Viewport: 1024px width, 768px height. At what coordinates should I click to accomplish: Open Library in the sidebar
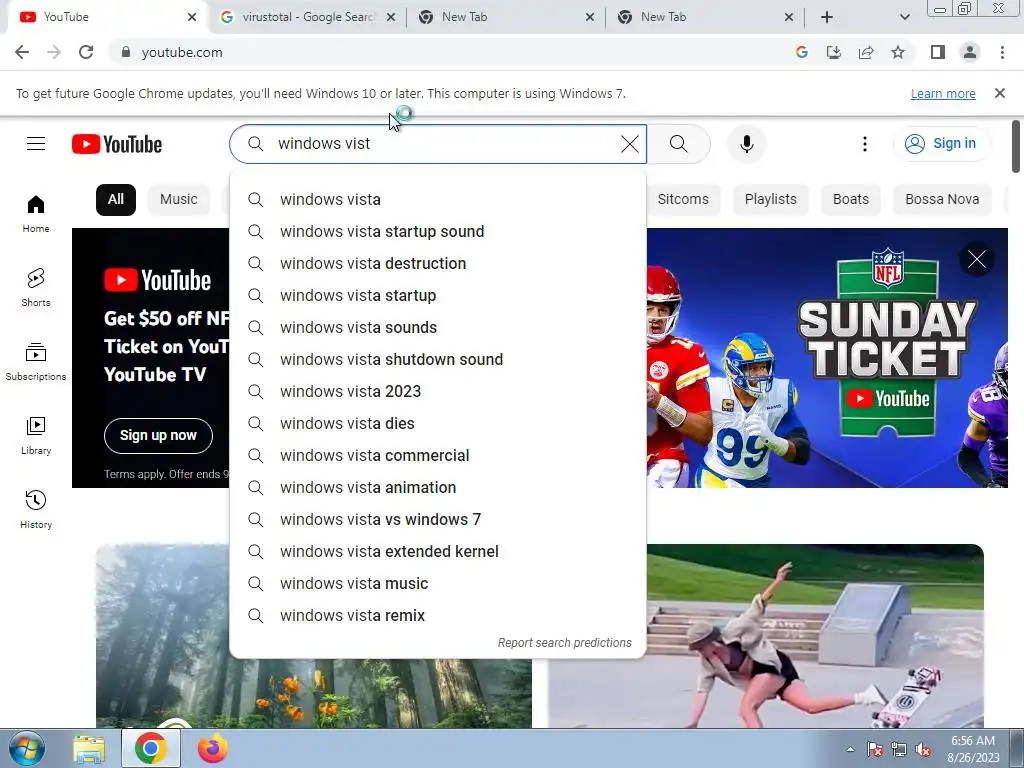coord(36,436)
